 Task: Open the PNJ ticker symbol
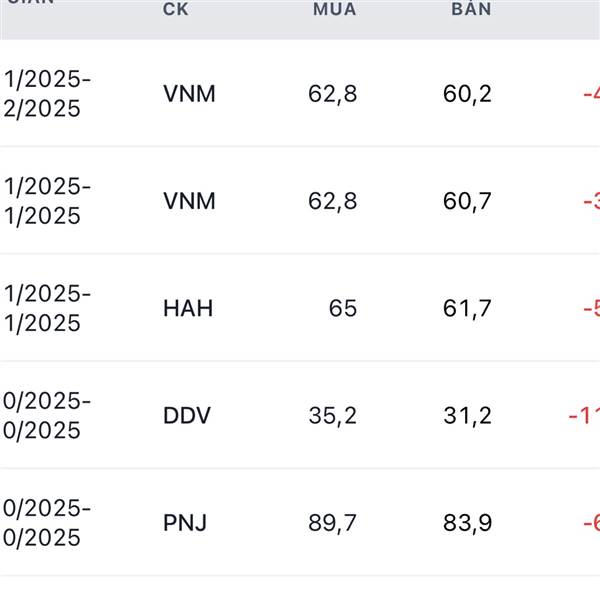point(185,522)
